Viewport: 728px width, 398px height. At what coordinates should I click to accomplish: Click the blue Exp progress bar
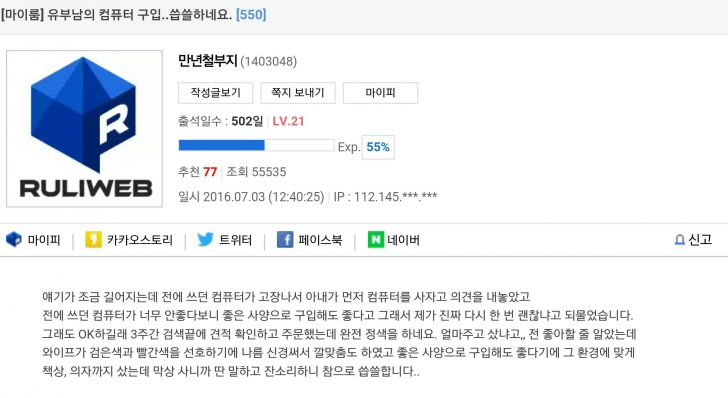tap(256, 145)
